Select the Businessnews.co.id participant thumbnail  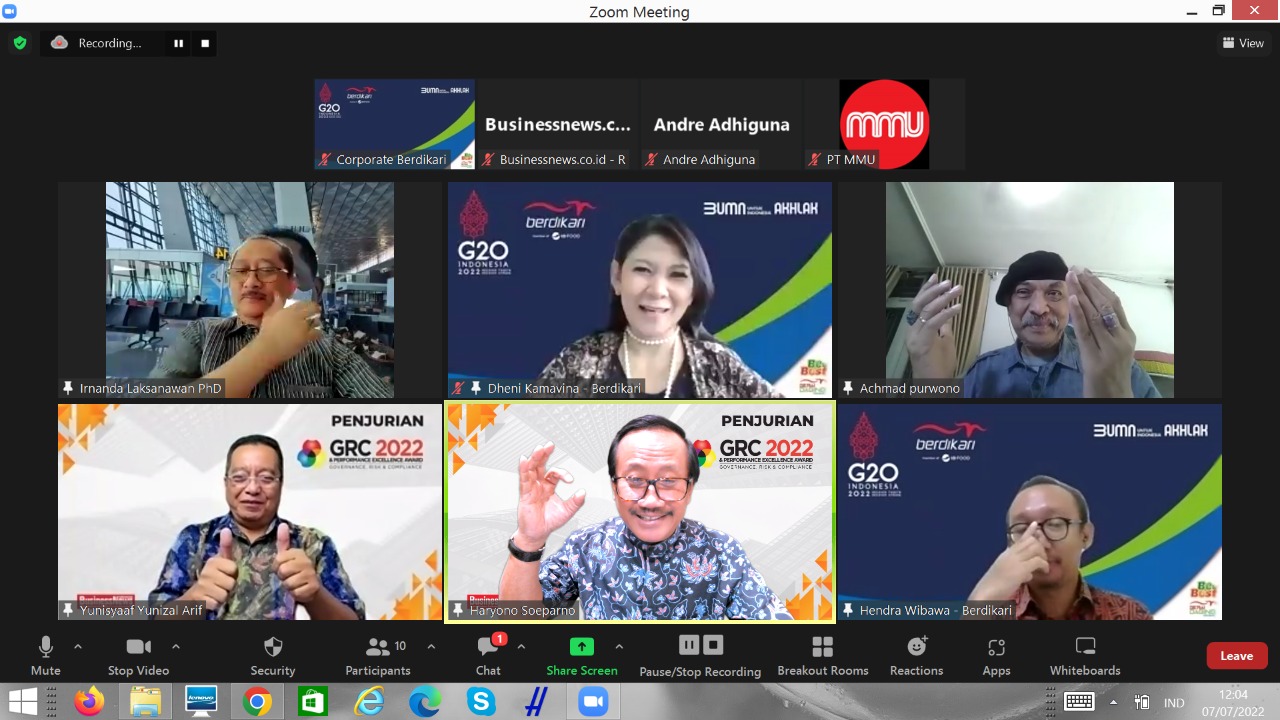coord(558,124)
